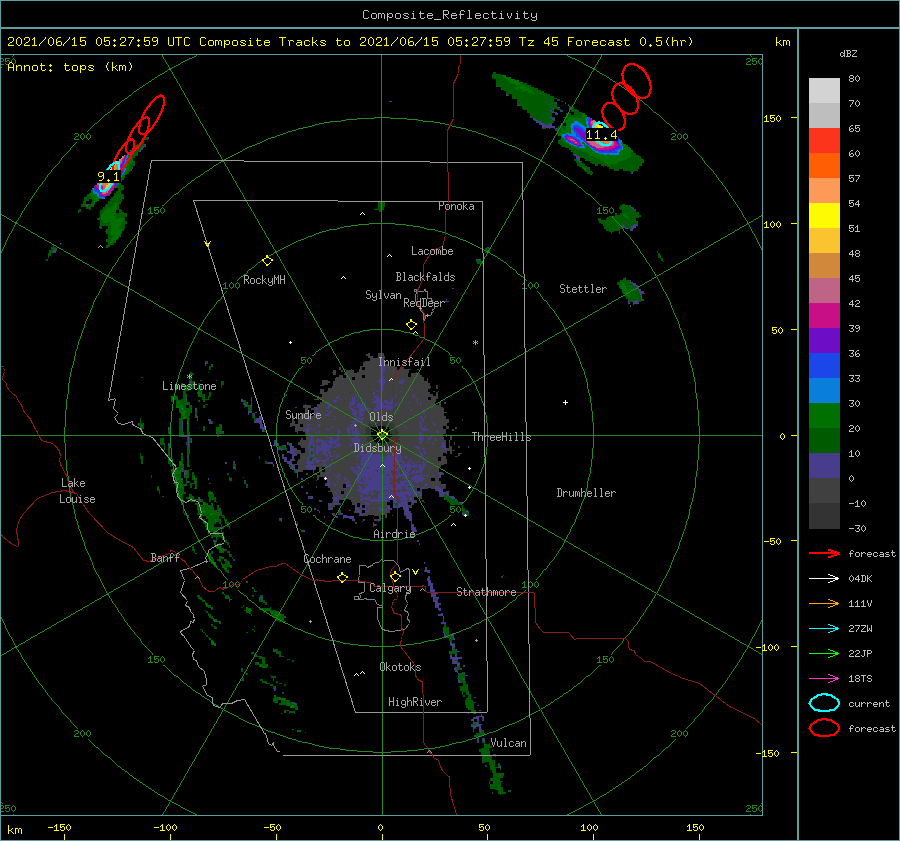The width and height of the screenshot is (900, 841).
Task: Click the Vulcan town label
Action: pos(508,743)
